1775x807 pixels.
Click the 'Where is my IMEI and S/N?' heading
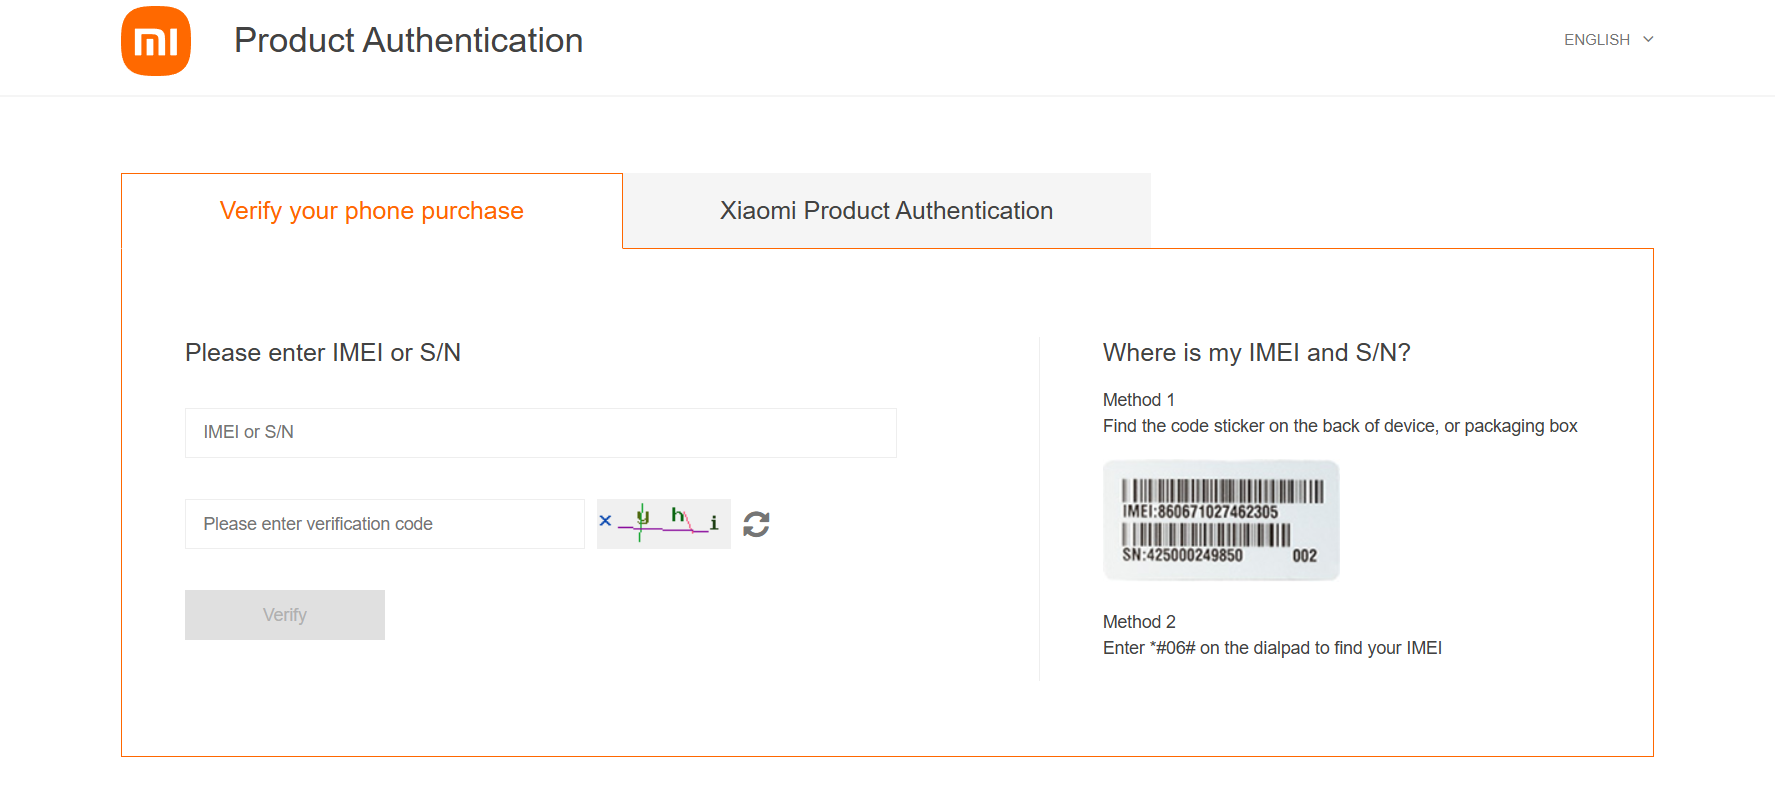click(x=1257, y=353)
